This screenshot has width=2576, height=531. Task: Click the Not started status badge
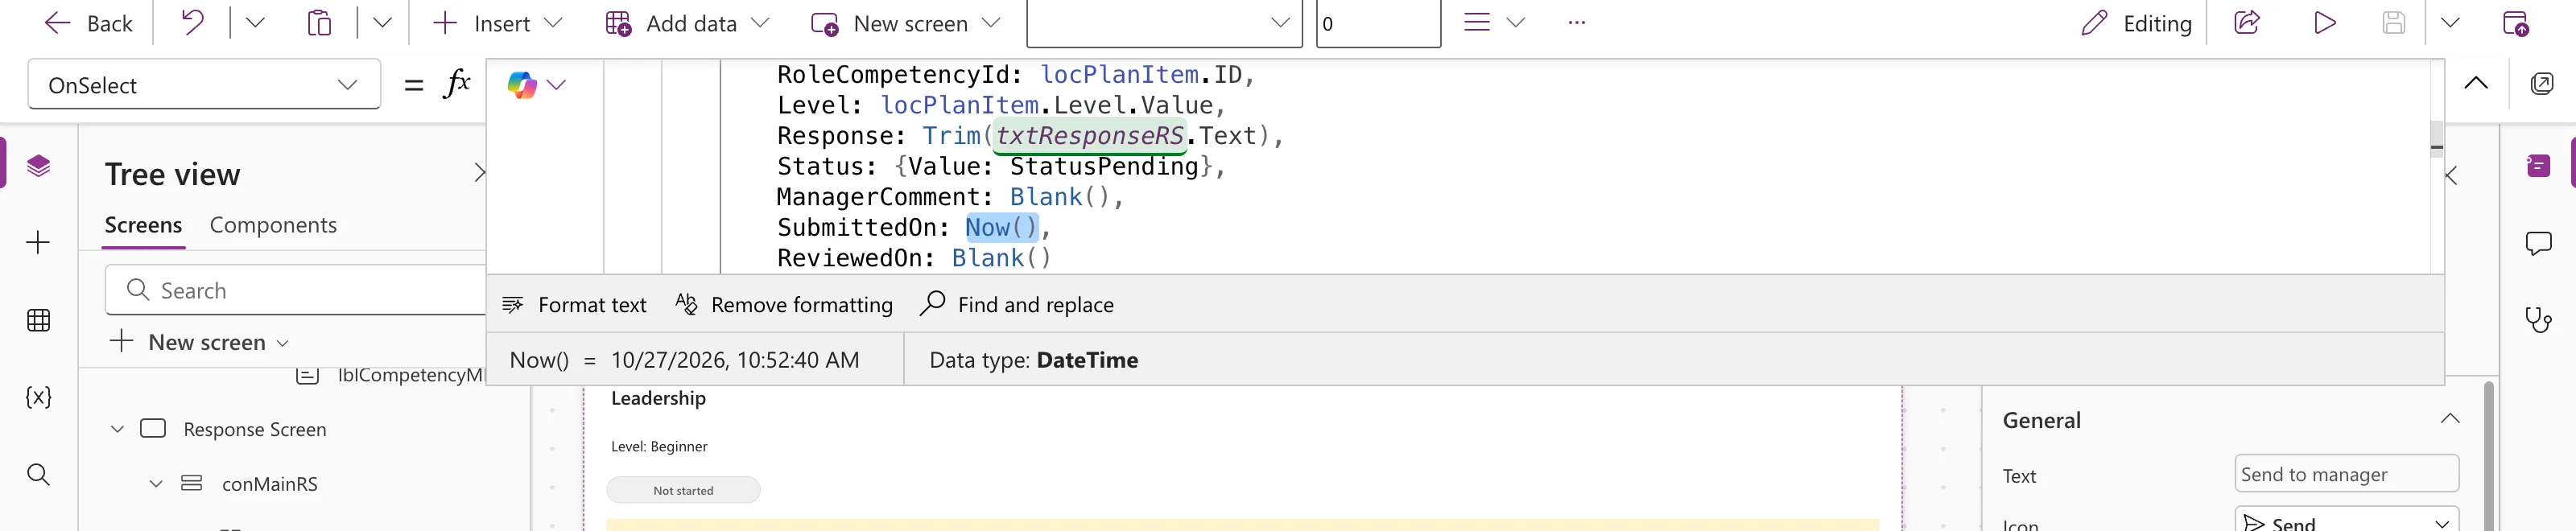click(683, 490)
